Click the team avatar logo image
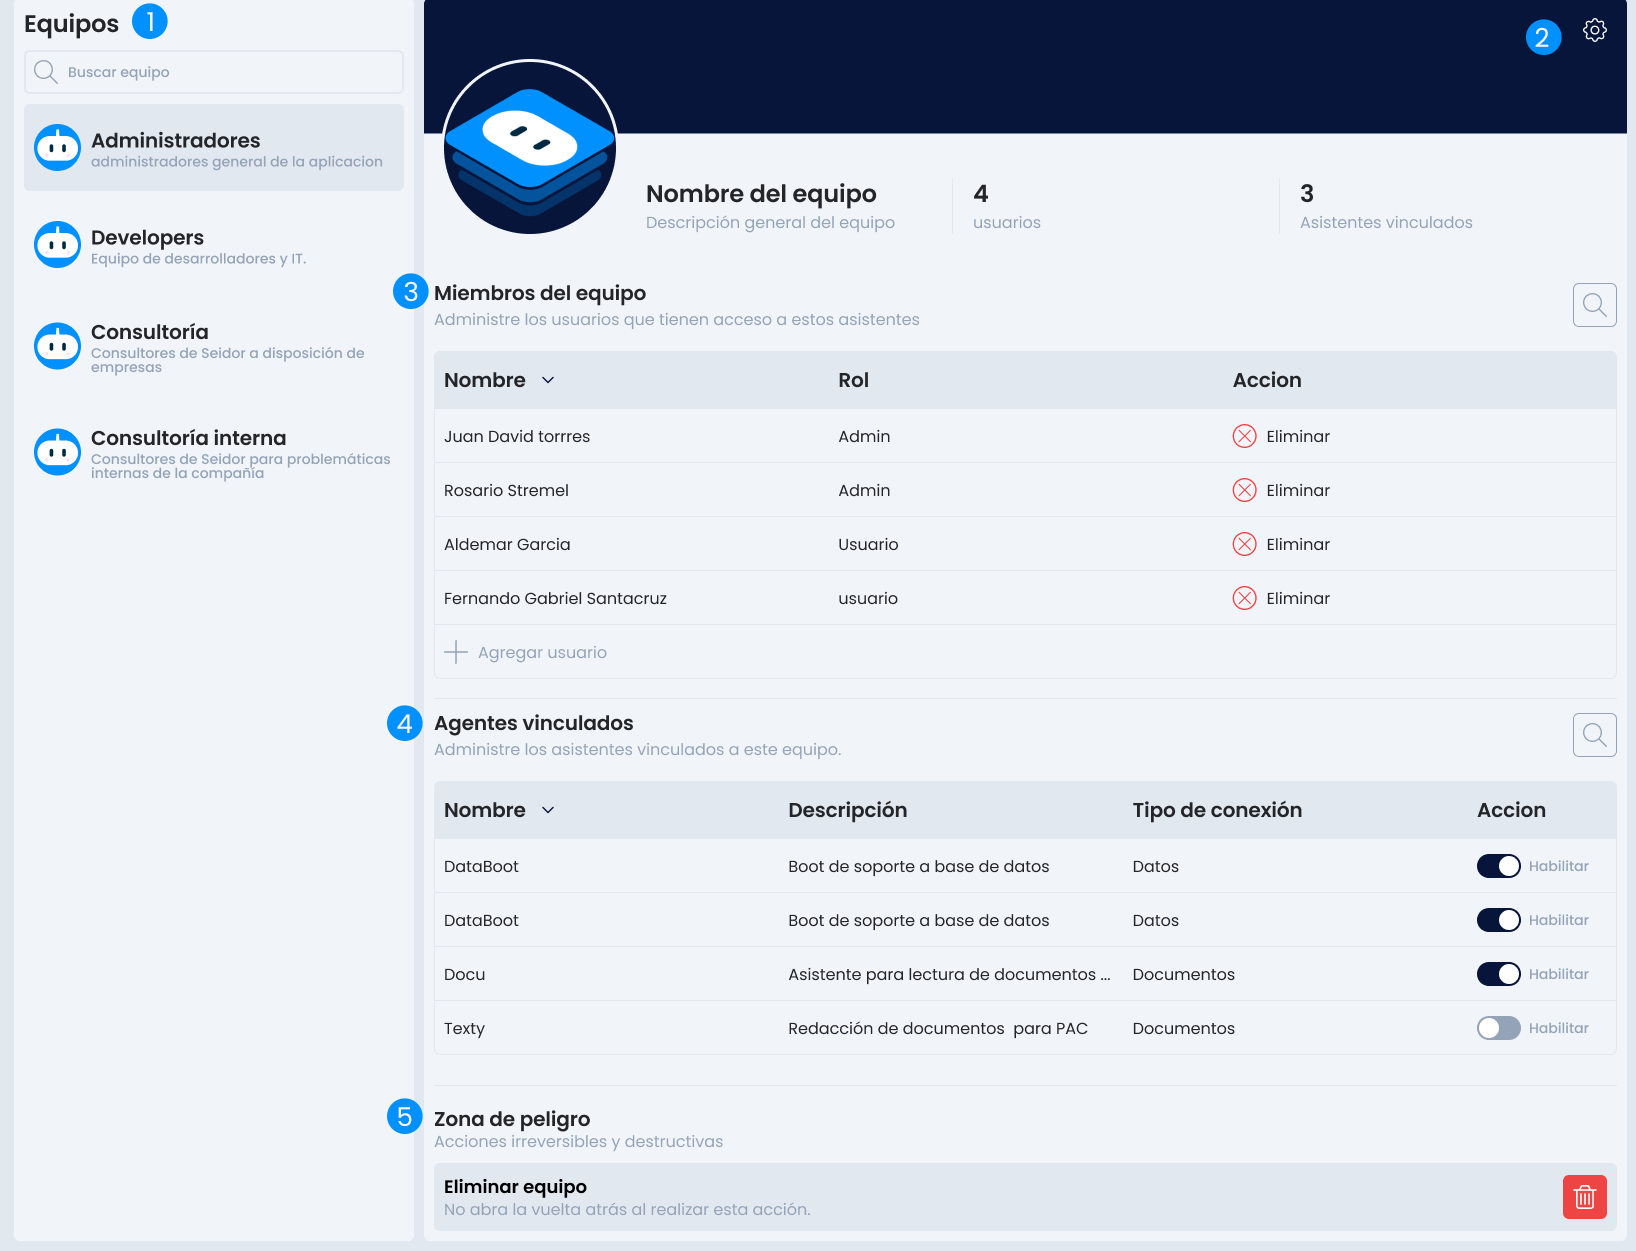The width and height of the screenshot is (1636, 1251). click(x=530, y=148)
